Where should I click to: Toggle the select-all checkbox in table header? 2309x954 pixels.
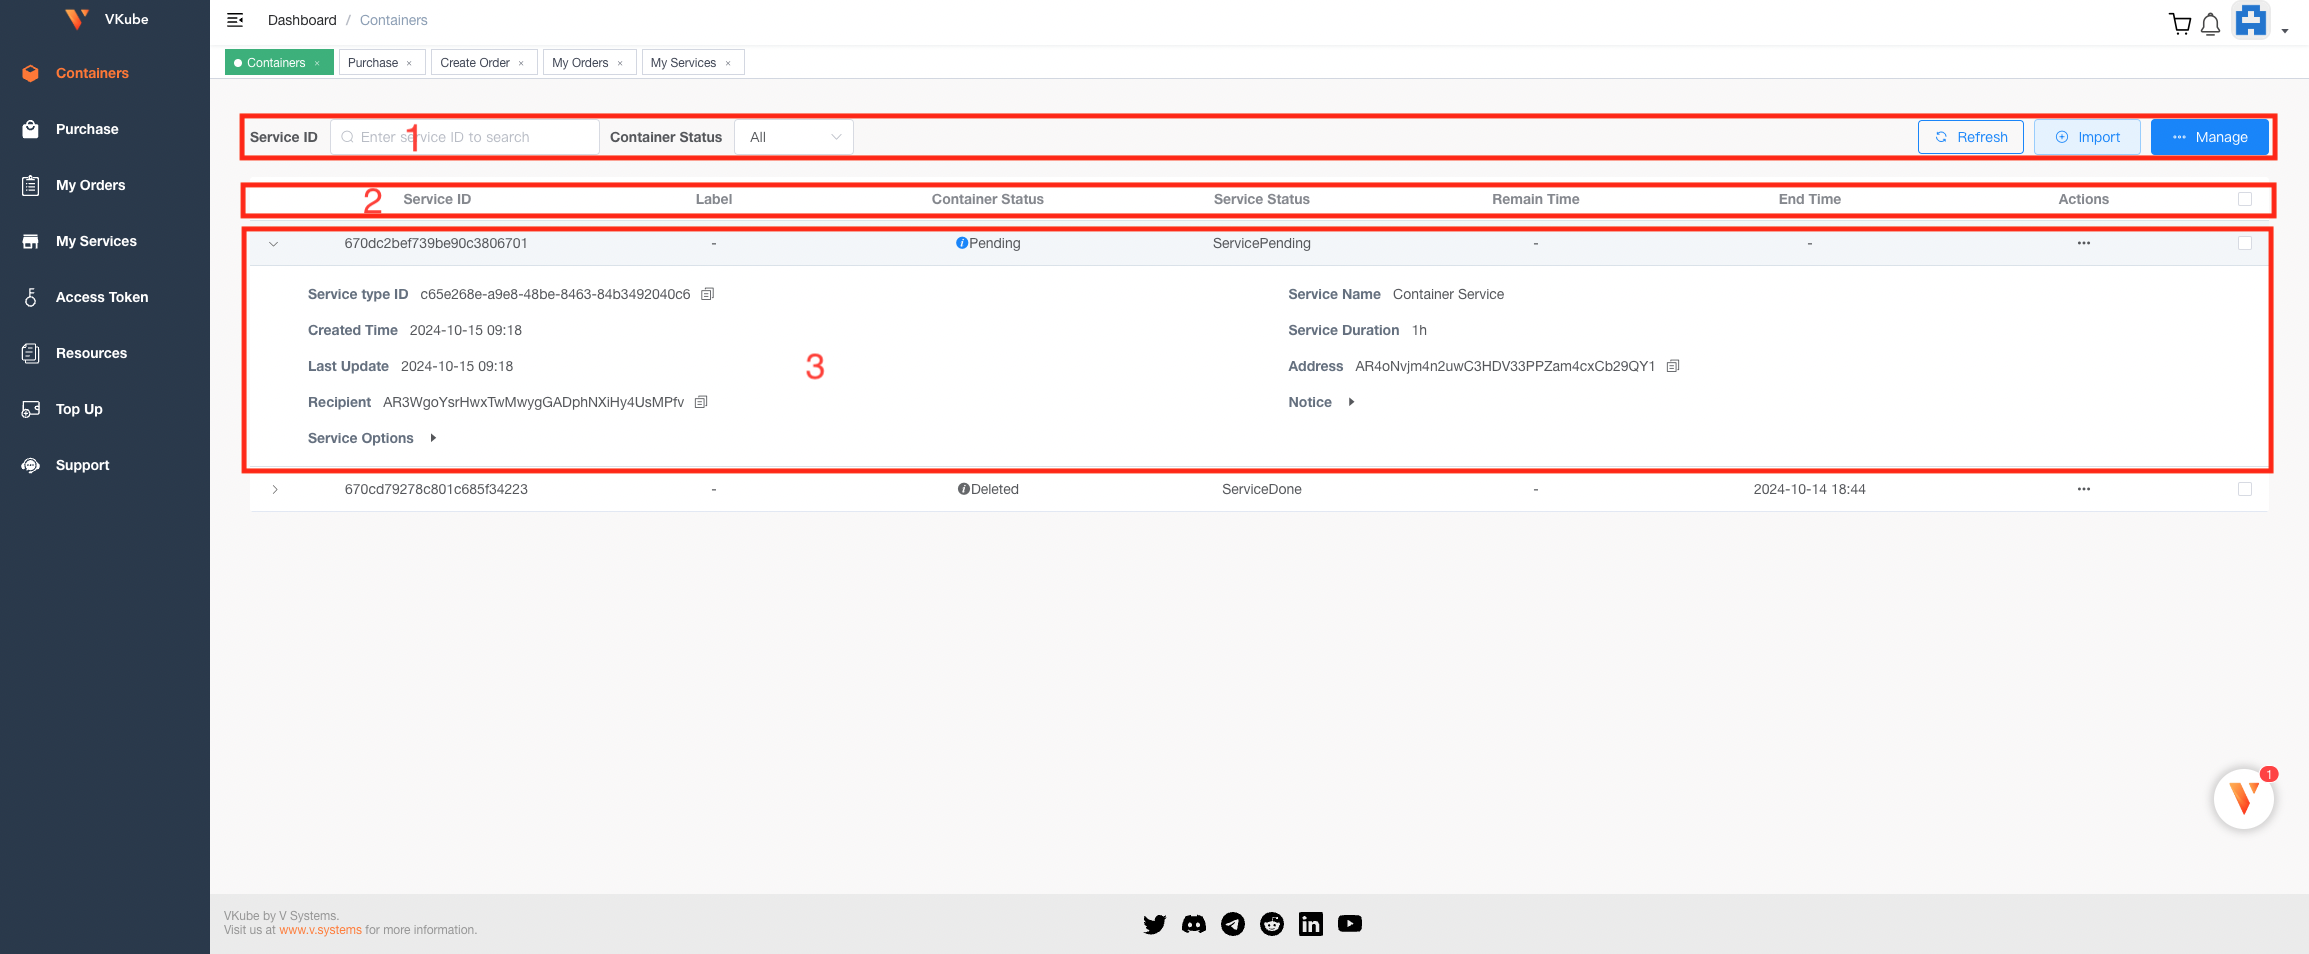coord(2245,199)
